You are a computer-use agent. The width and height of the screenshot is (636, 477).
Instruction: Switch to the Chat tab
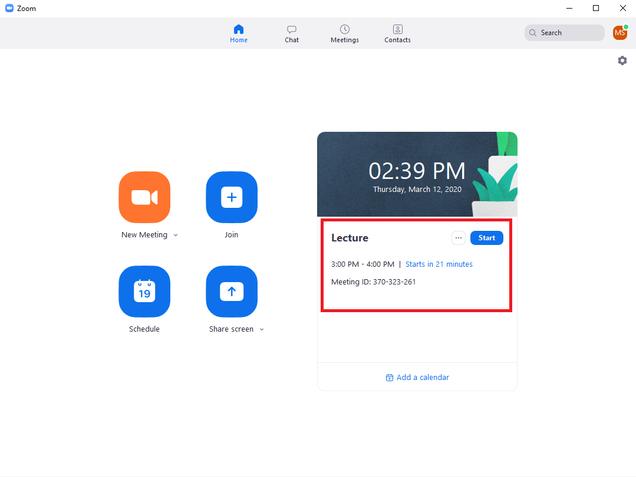pyautogui.click(x=291, y=33)
